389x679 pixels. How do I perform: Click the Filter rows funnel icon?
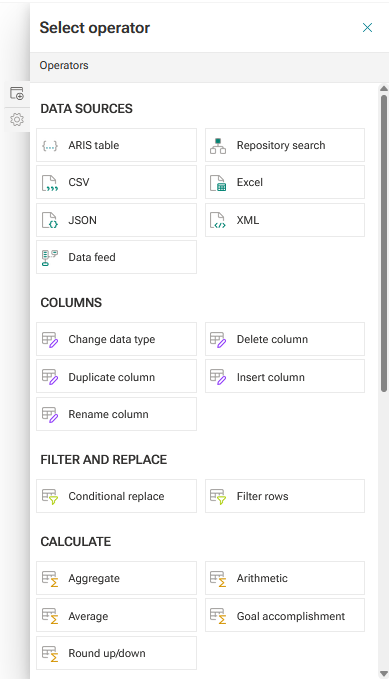click(218, 496)
